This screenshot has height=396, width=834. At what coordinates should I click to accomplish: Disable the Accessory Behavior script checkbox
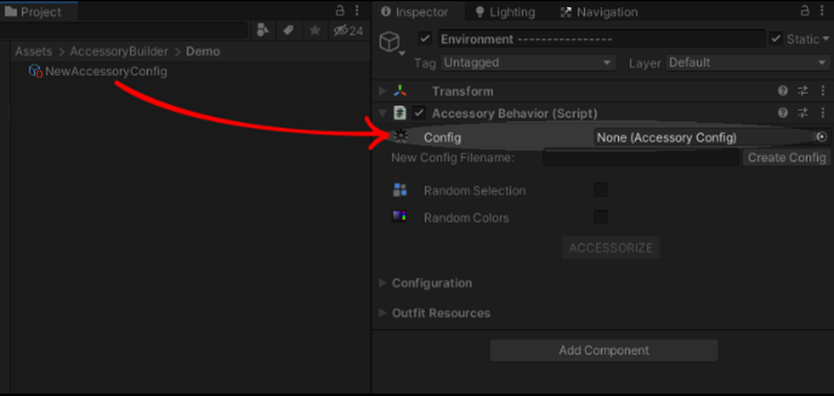(x=420, y=113)
